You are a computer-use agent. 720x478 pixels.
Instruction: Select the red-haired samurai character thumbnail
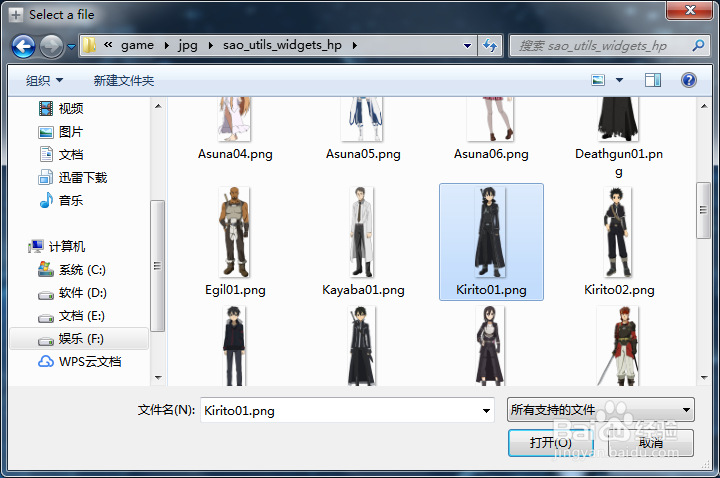click(x=617, y=346)
